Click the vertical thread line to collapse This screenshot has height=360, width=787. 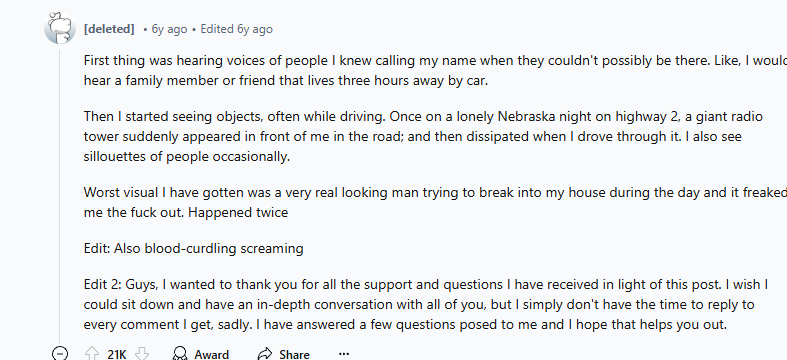pos(60,196)
